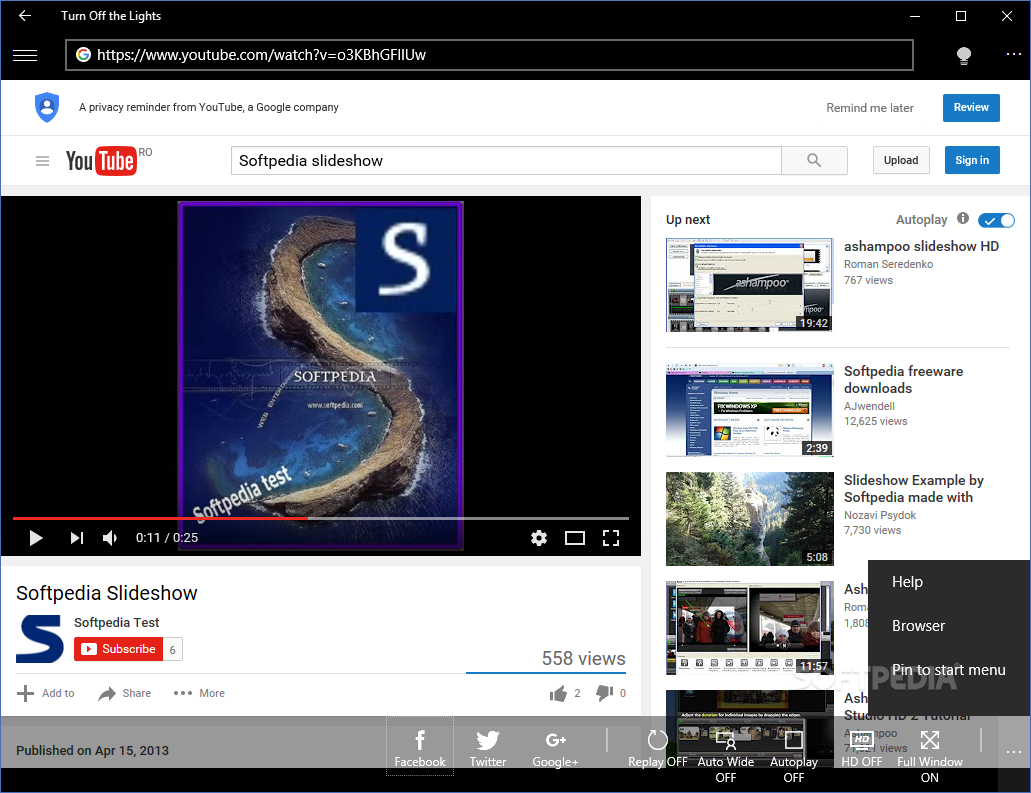Click Add to under the video
The image size is (1031, 793).
45,694
